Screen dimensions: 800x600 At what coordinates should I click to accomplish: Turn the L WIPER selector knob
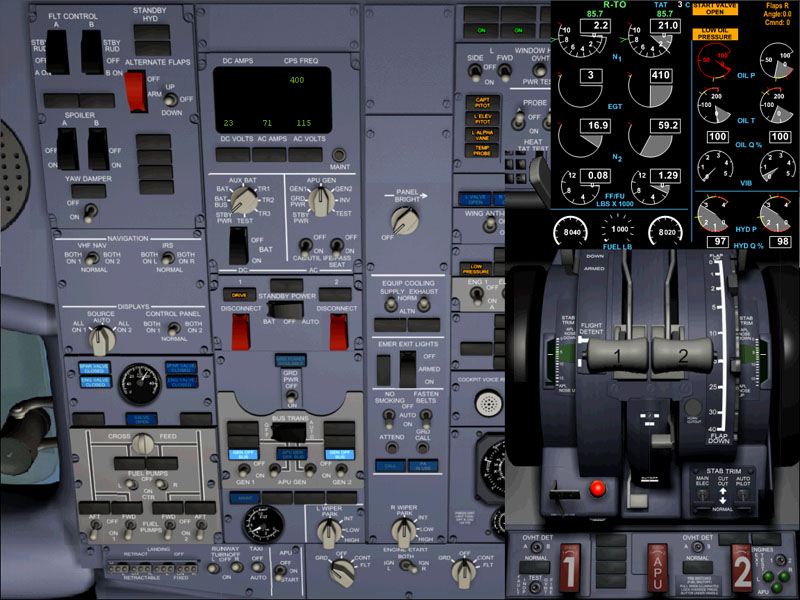tap(329, 532)
